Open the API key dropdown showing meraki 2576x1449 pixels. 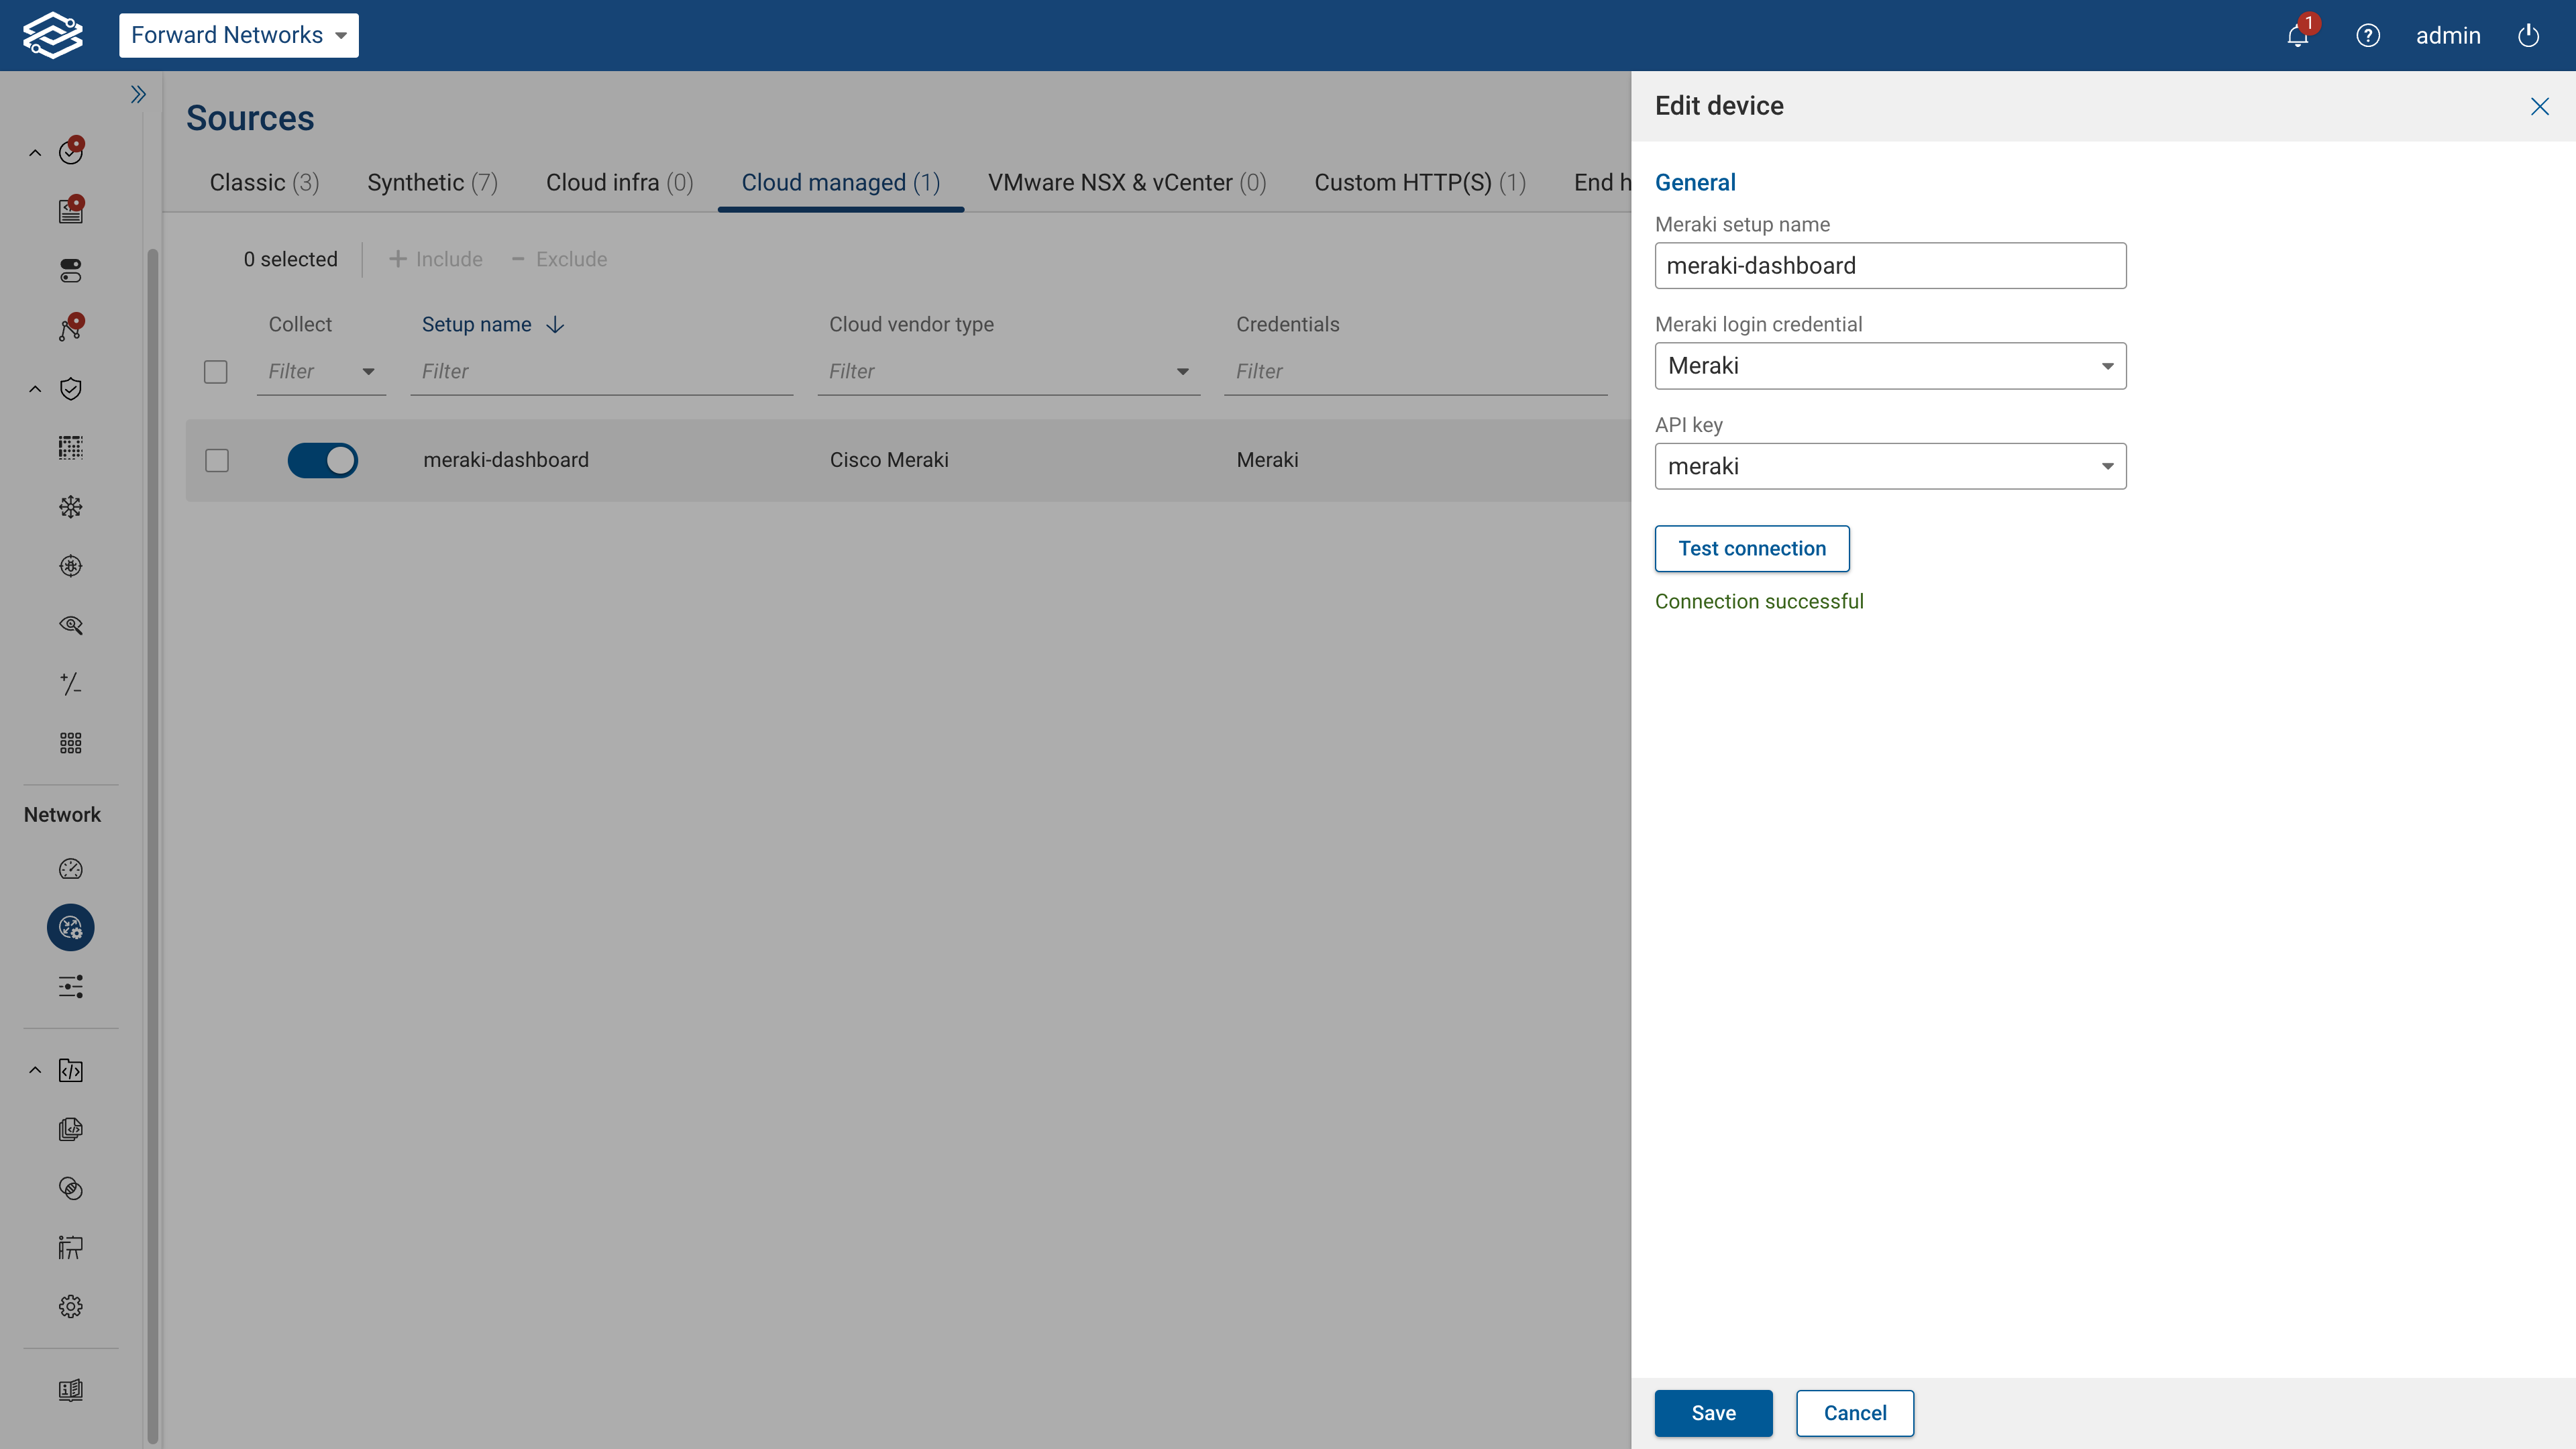tap(2106, 466)
